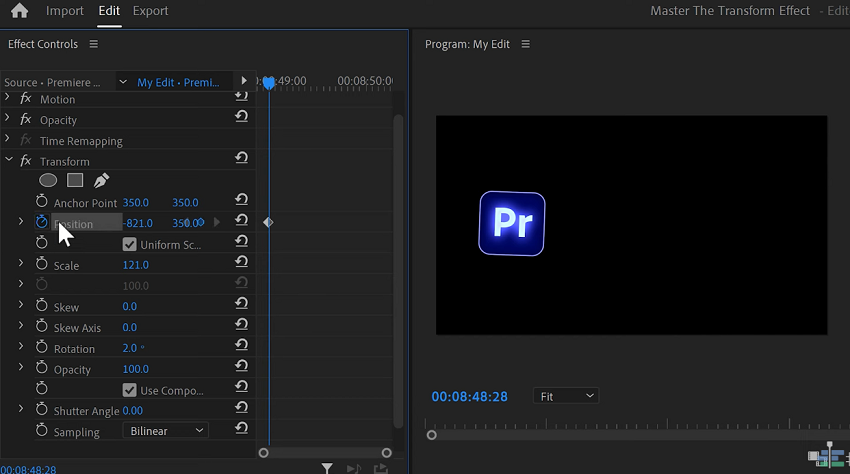Open the Source clip dropdown chevron
This screenshot has width=850, height=474.
point(123,82)
